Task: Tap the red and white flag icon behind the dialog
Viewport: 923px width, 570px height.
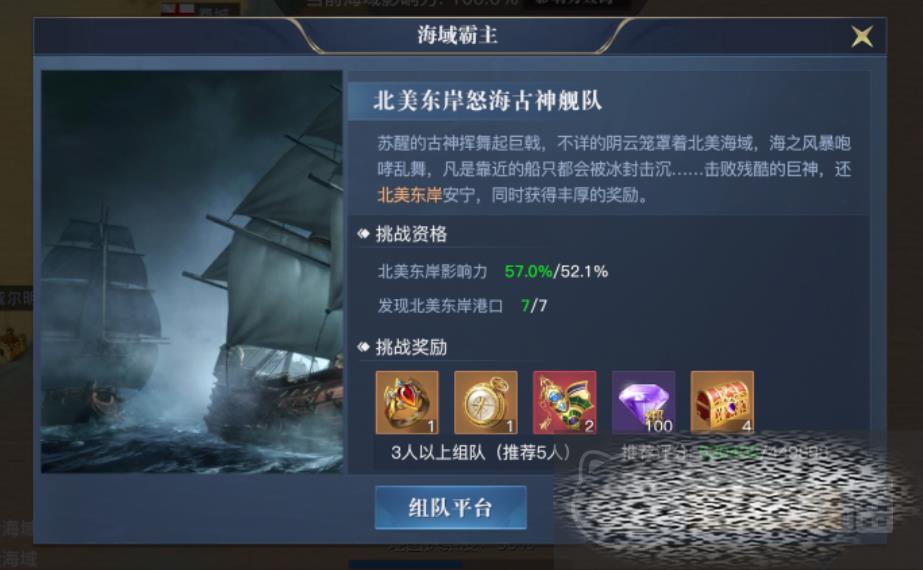Action: pos(178,8)
